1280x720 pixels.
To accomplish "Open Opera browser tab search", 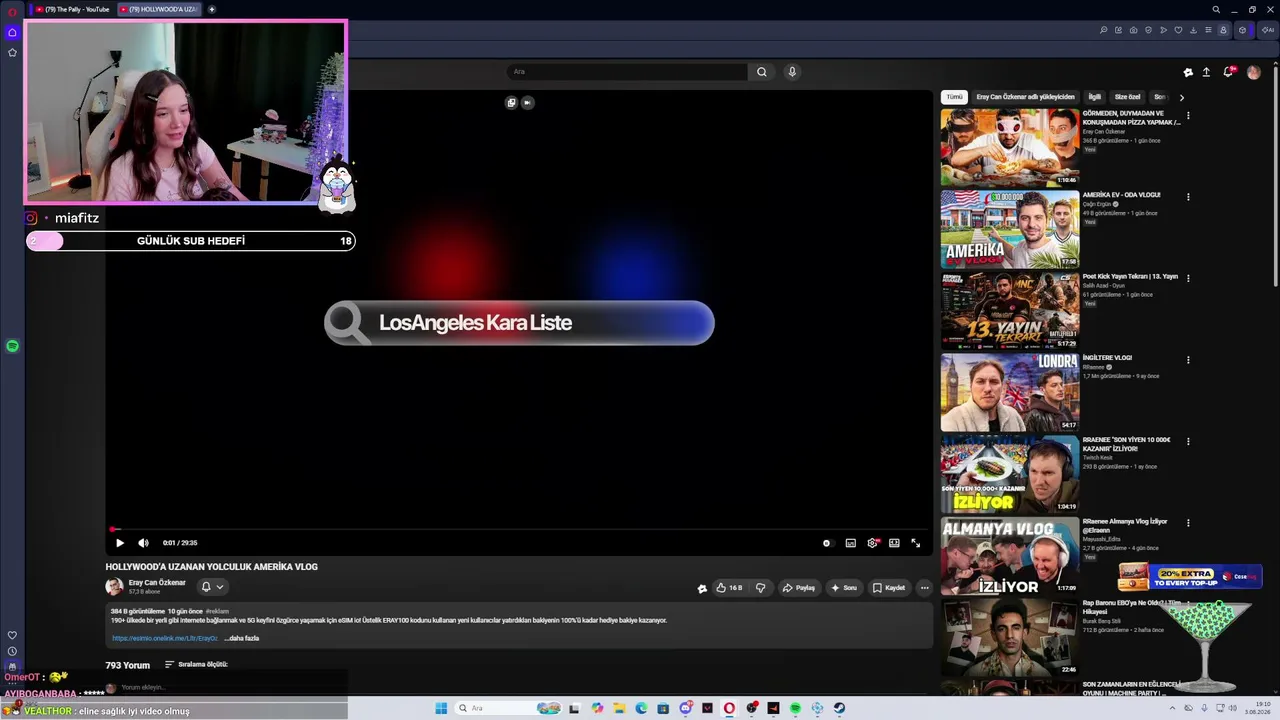I will click(x=1216, y=9).
